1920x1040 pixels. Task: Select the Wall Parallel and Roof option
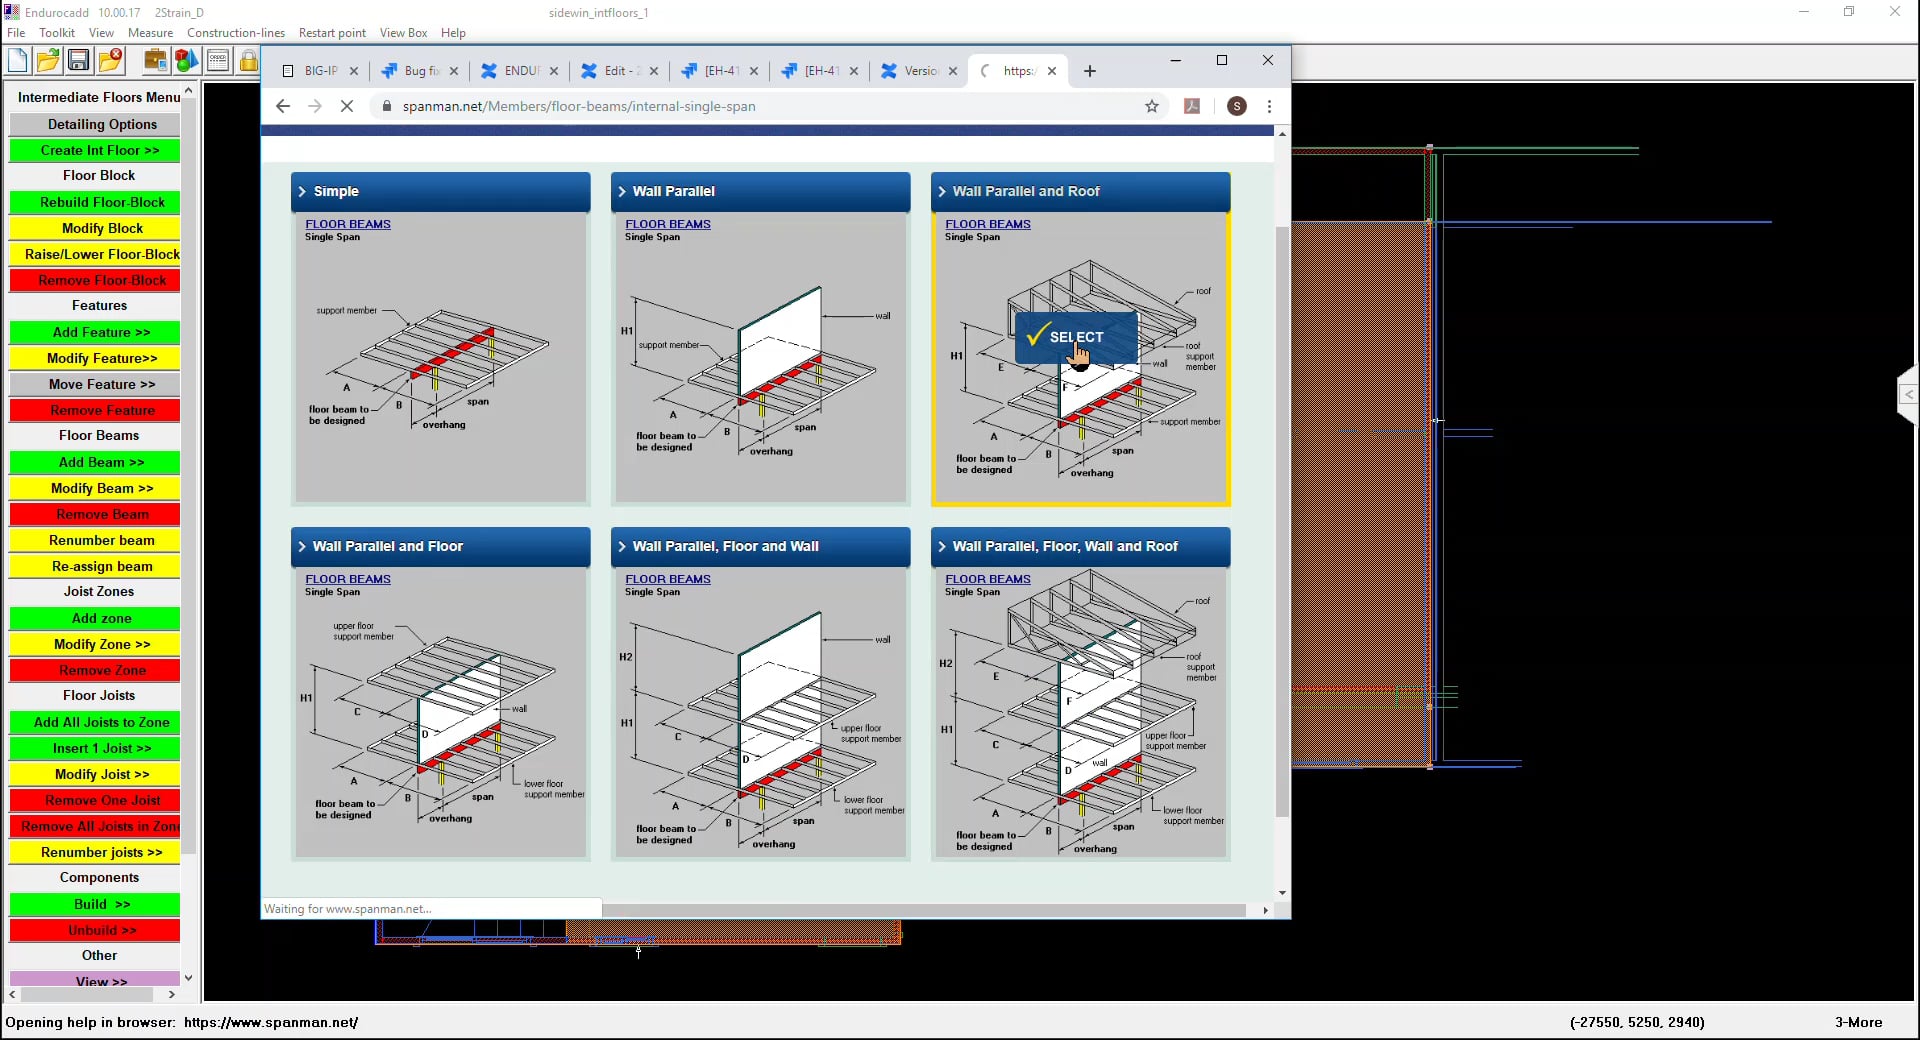point(1074,337)
